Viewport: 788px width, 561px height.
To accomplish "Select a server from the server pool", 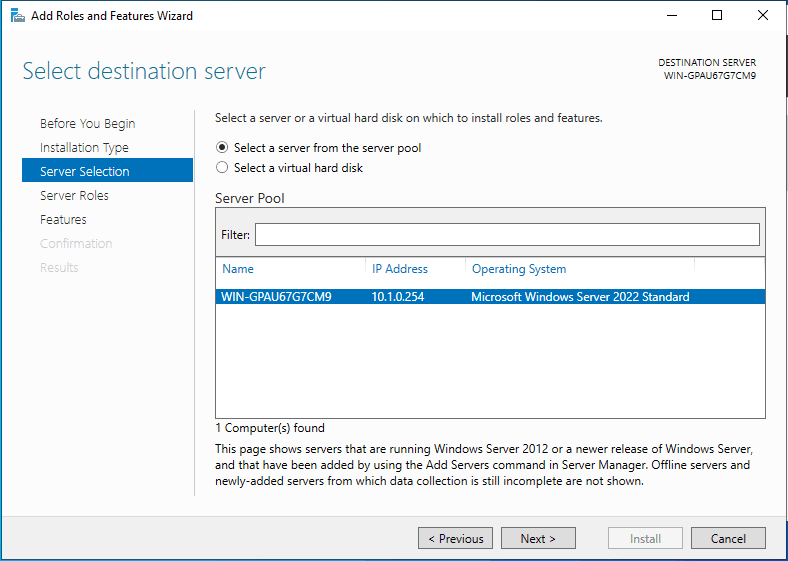I will (222, 148).
